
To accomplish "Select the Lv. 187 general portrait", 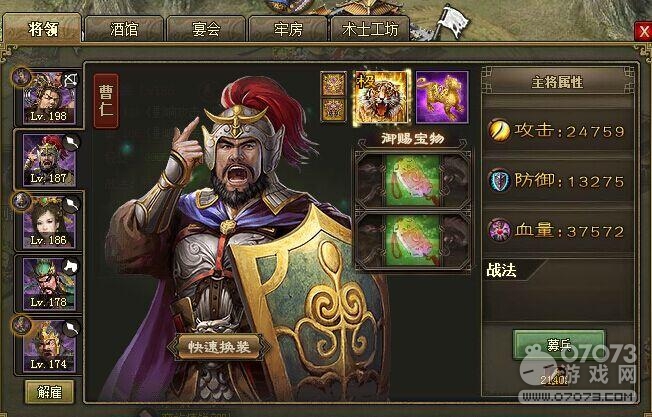I will tap(49, 160).
